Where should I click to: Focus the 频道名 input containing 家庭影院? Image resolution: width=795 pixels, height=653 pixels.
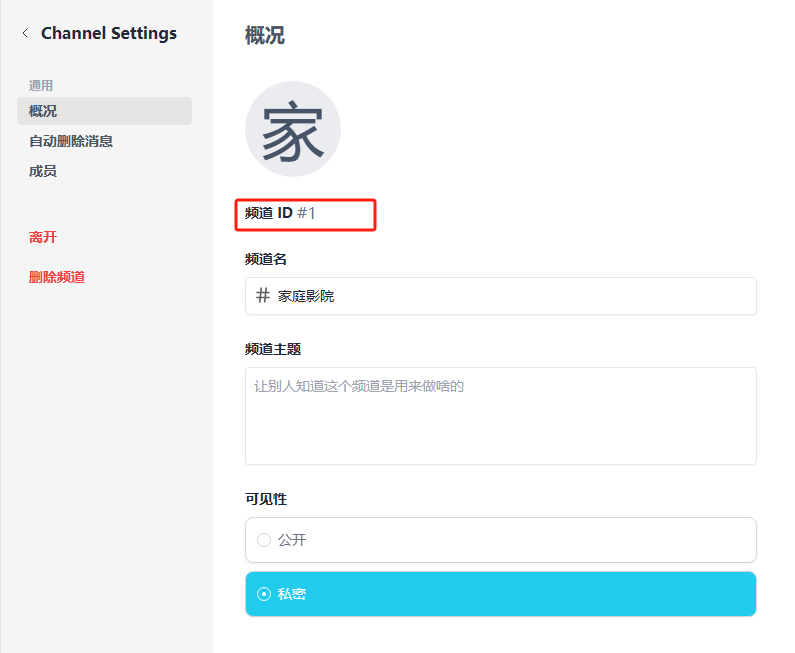[510, 296]
